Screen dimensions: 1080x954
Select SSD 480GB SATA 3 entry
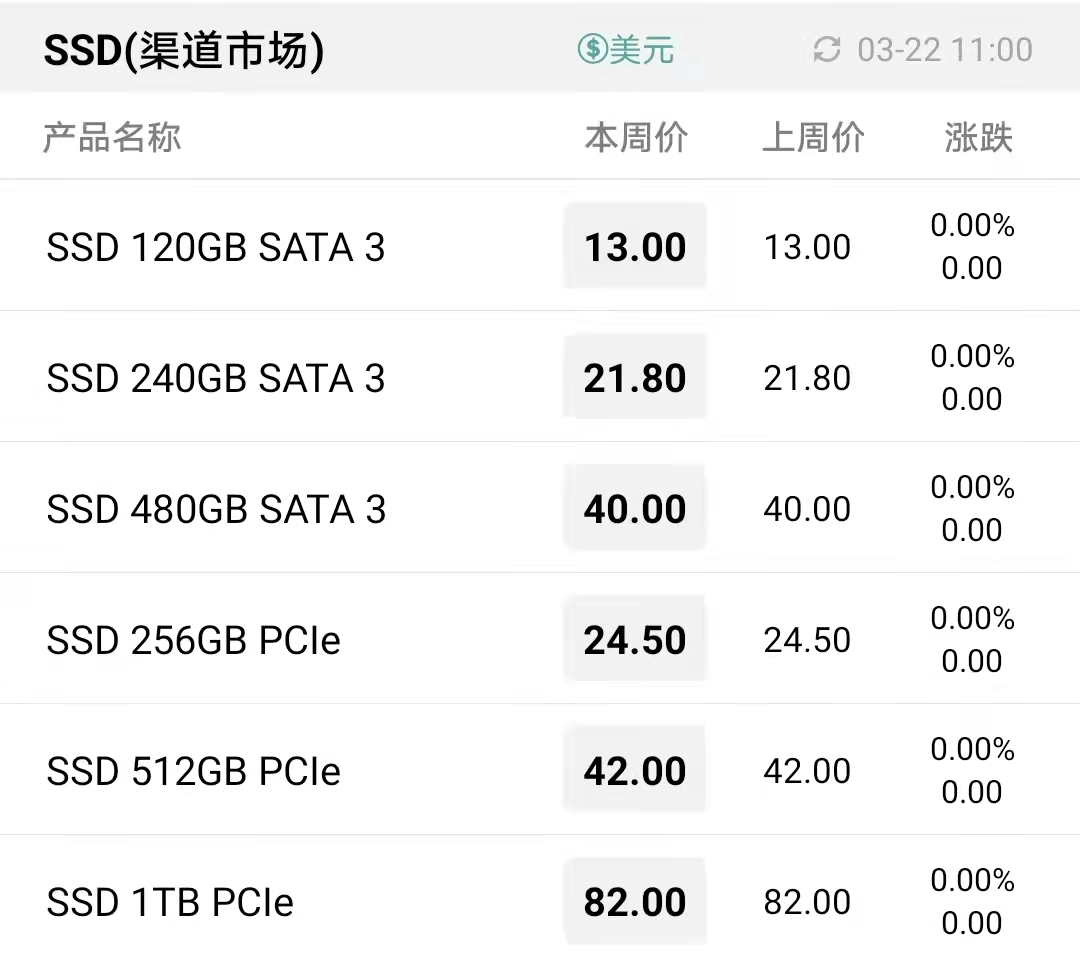(x=540, y=508)
